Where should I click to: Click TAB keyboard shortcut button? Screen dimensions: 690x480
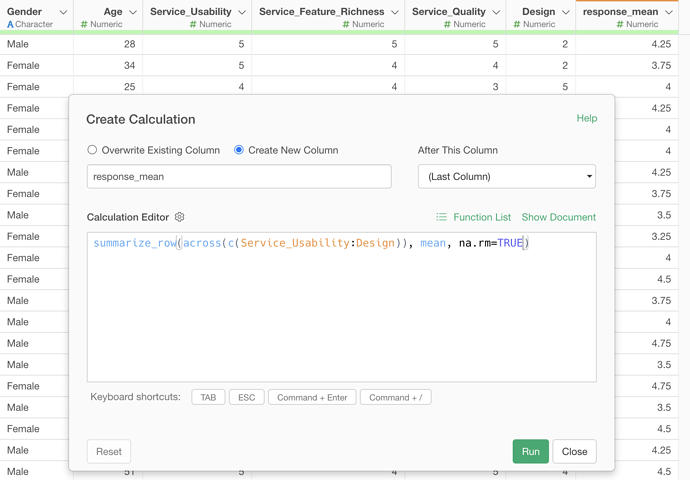click(208, 397)
